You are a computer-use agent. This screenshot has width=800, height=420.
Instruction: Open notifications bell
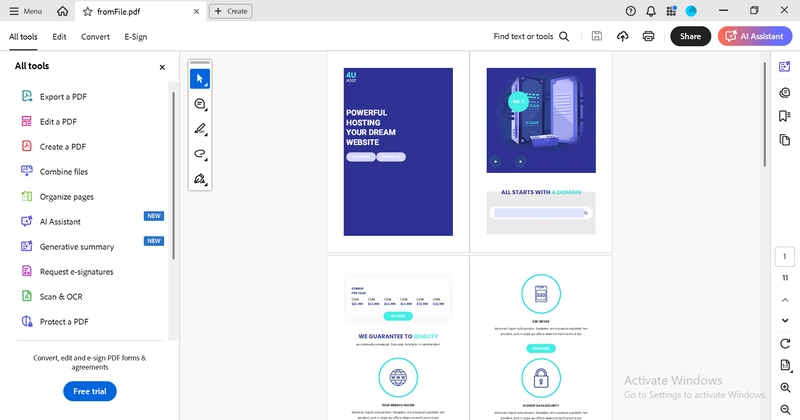tap(651, 11)
